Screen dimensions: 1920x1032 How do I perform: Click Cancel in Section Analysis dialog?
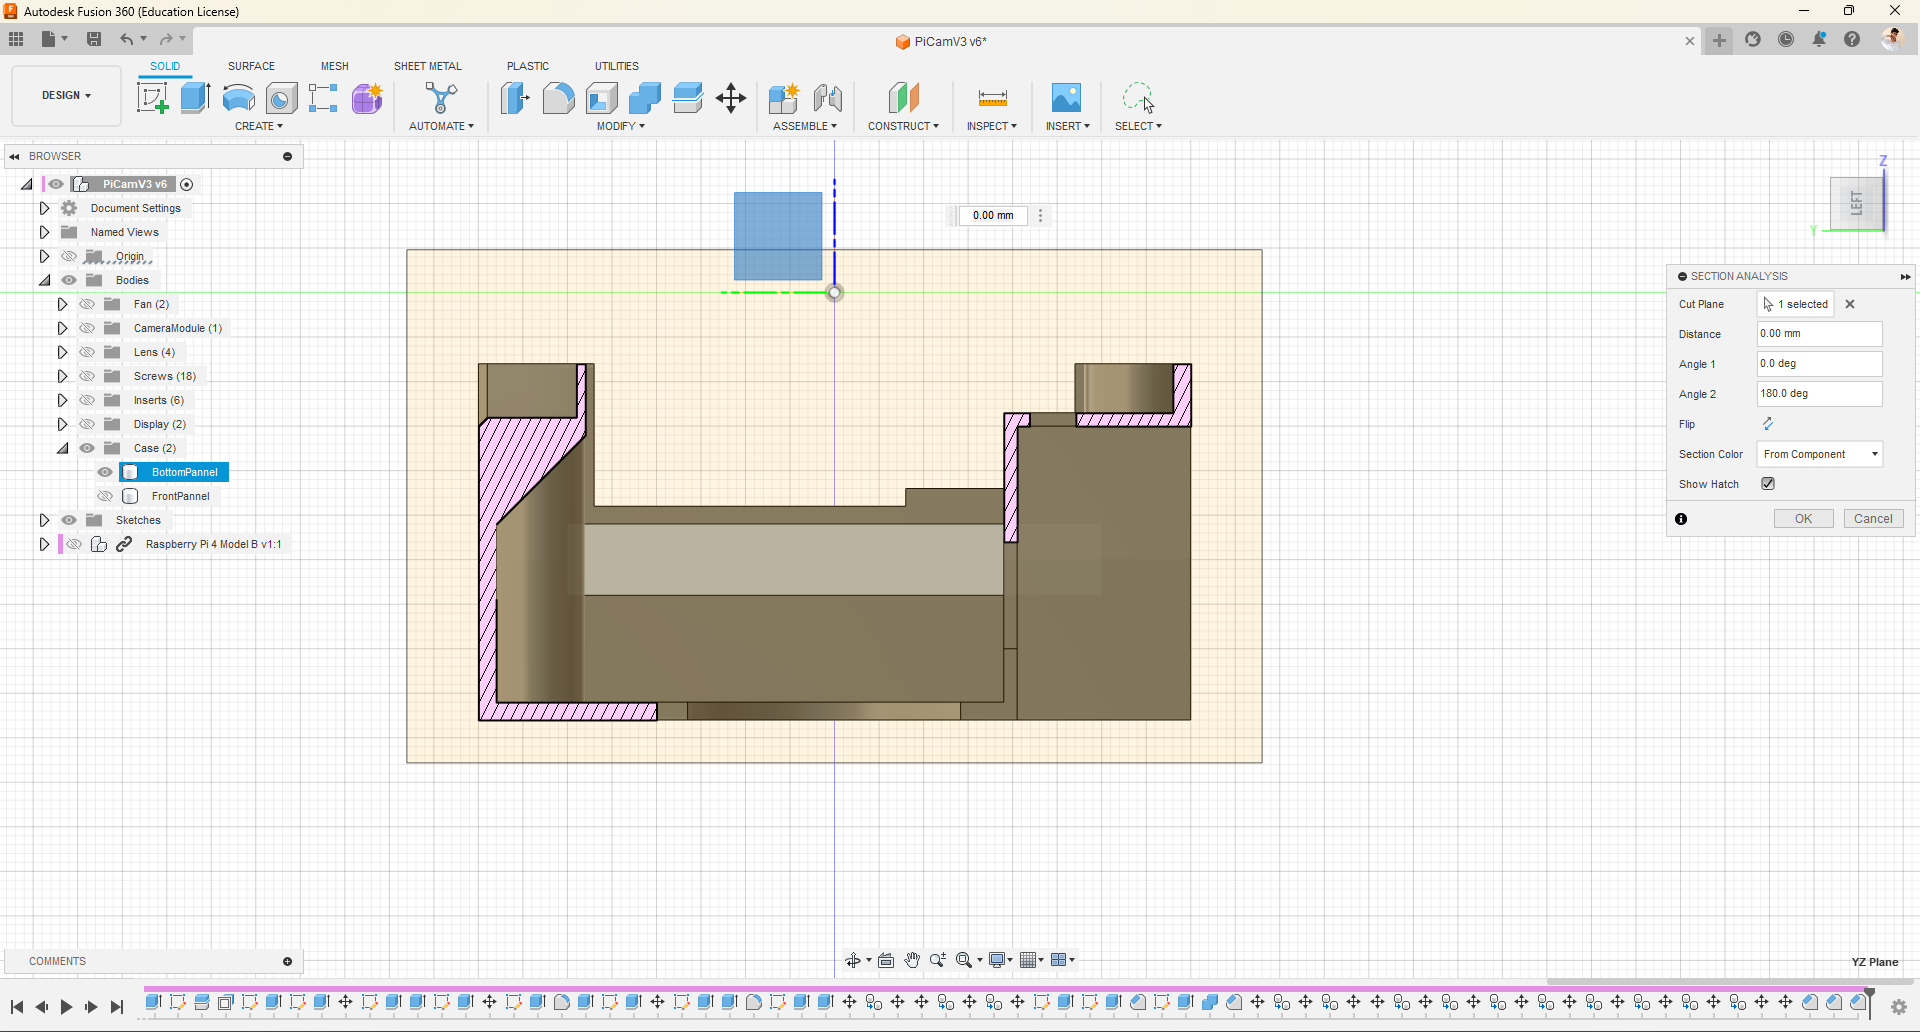(x=1873, y=519)
